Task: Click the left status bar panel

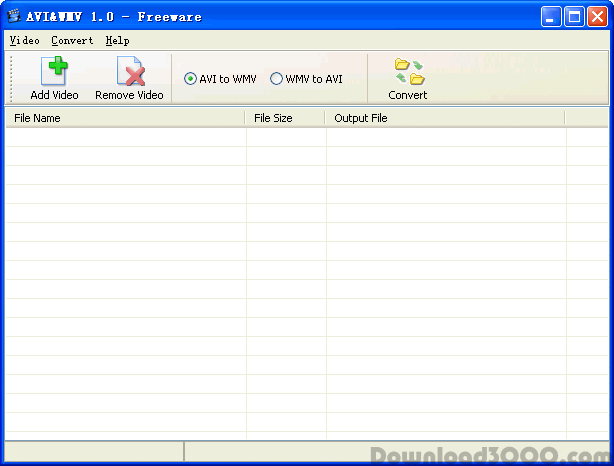Action: pyautogui.click(x=94, y=451)
